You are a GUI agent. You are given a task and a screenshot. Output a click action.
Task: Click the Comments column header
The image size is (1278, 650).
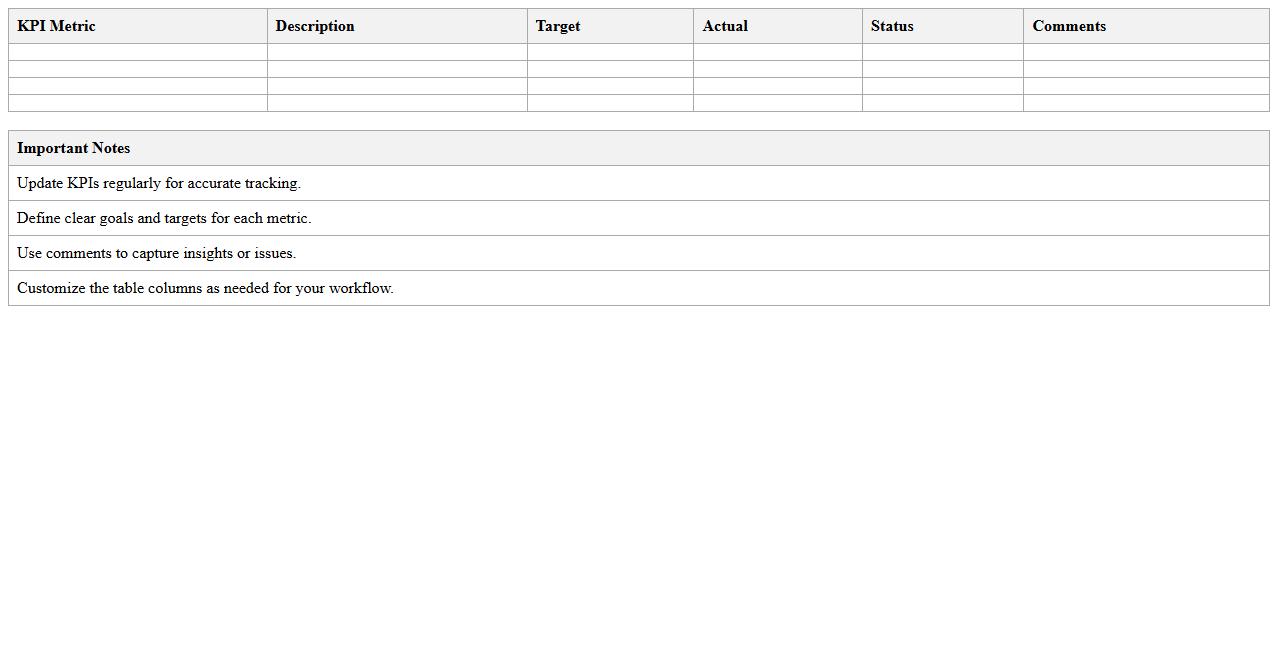pyautogui.click(x=1069, y=26)
